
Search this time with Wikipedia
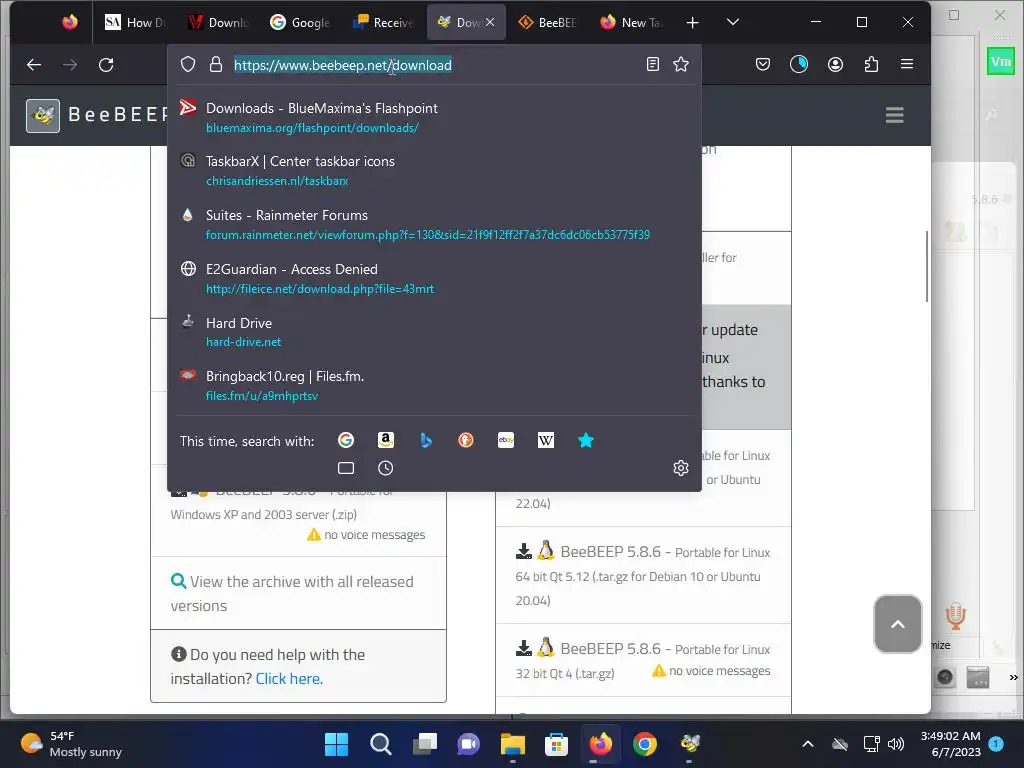click(x=546, y=440)
